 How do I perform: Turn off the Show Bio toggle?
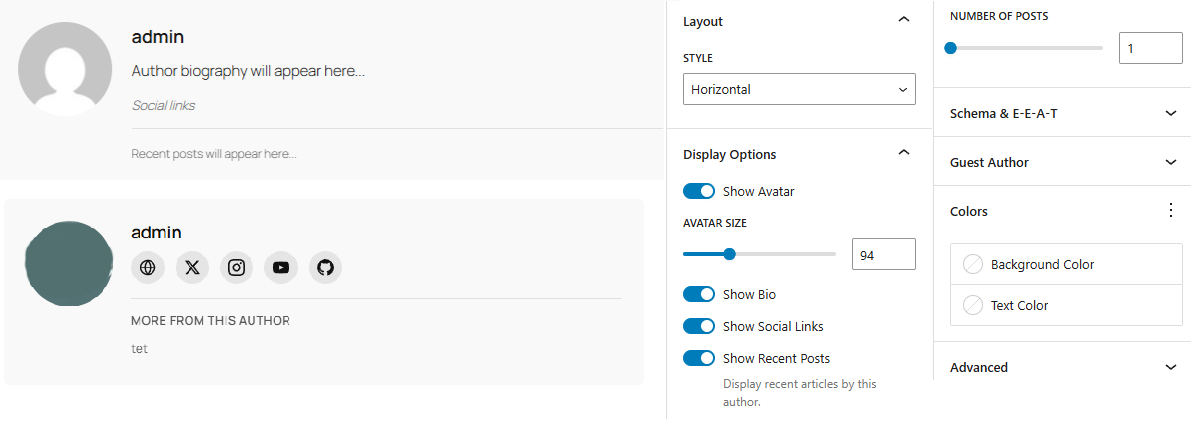[699, 294]
